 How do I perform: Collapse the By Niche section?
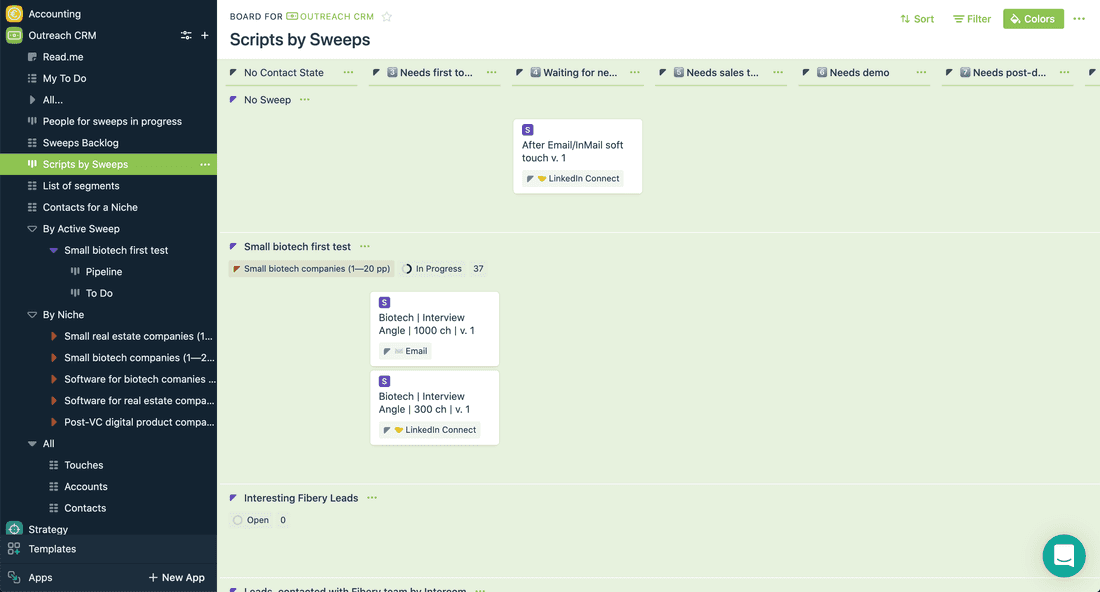[x=32, y=314]
